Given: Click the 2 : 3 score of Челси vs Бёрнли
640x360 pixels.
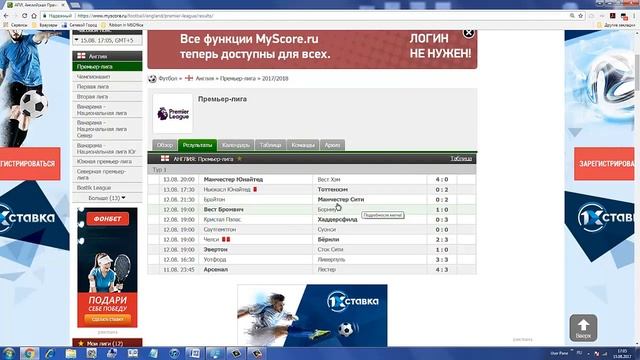Looking at the screenshot, I should (x=442, y=239).
